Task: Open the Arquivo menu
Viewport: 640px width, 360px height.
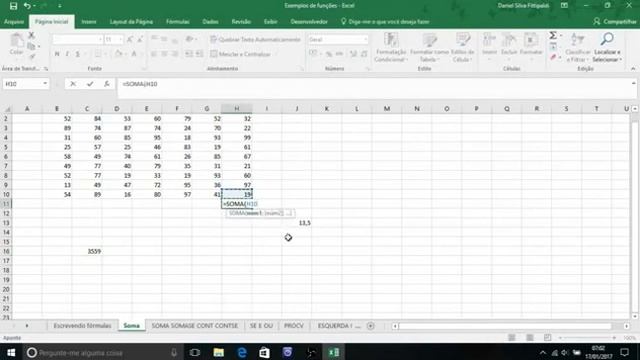Action: [x=14, y=22]
